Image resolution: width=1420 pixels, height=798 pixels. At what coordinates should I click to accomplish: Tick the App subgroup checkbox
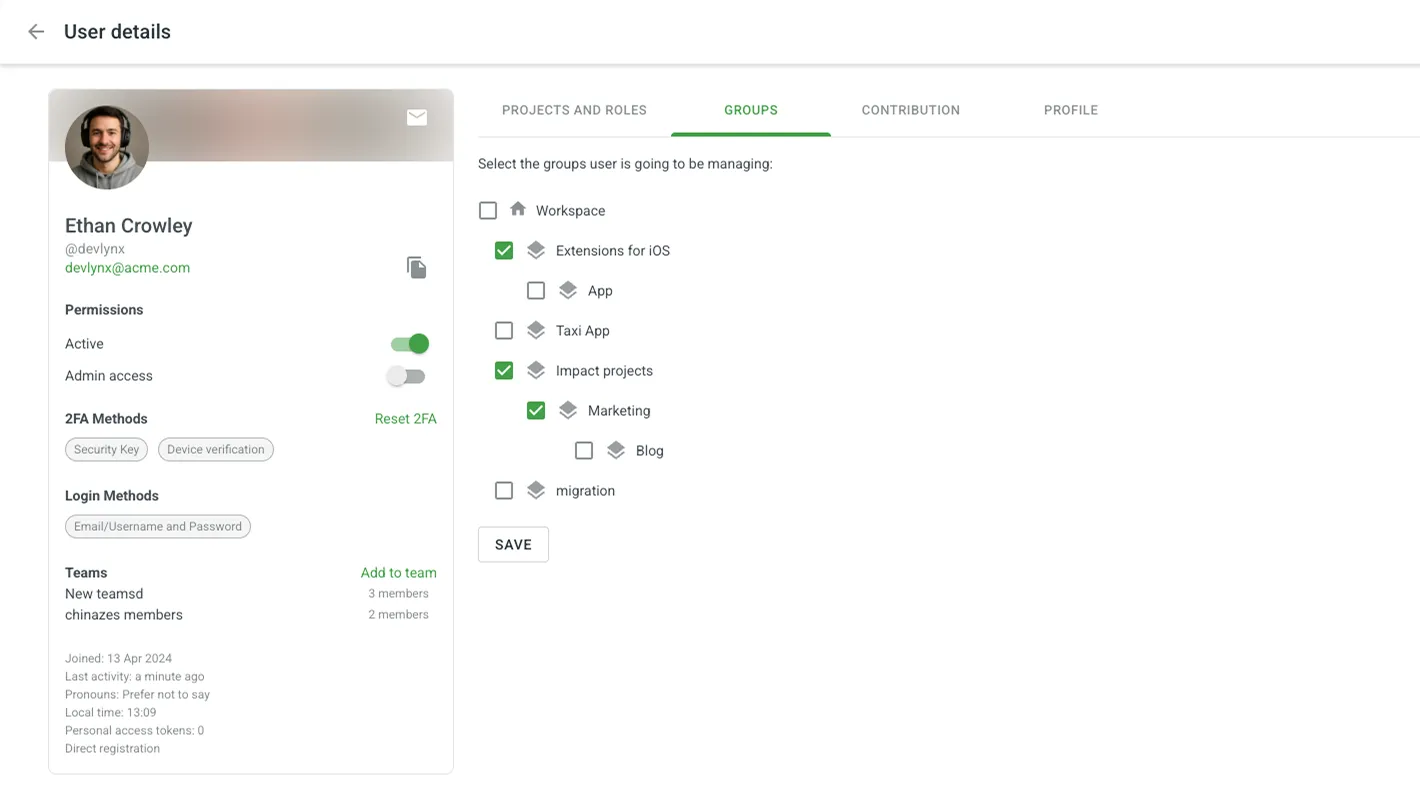[x=536, y=290]
